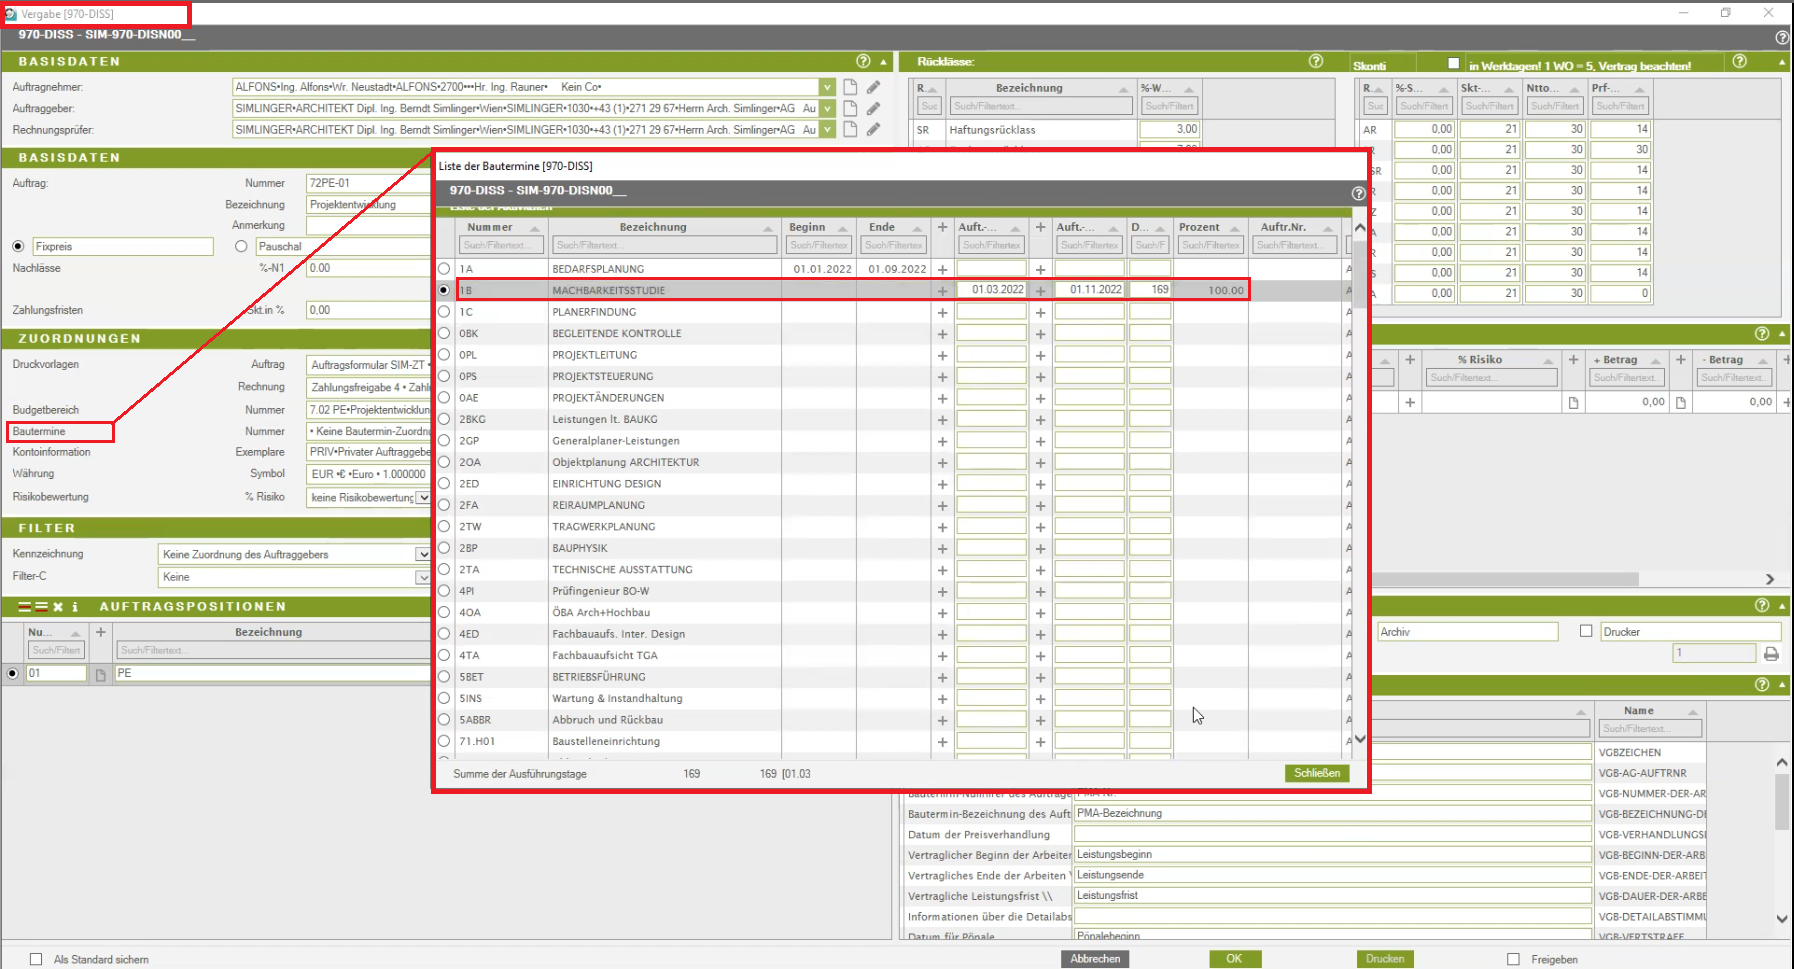Expand the Auftragnehmer dropdown arrow
The height and width of the screenshot is (969, 1794).
click(827, 87)
